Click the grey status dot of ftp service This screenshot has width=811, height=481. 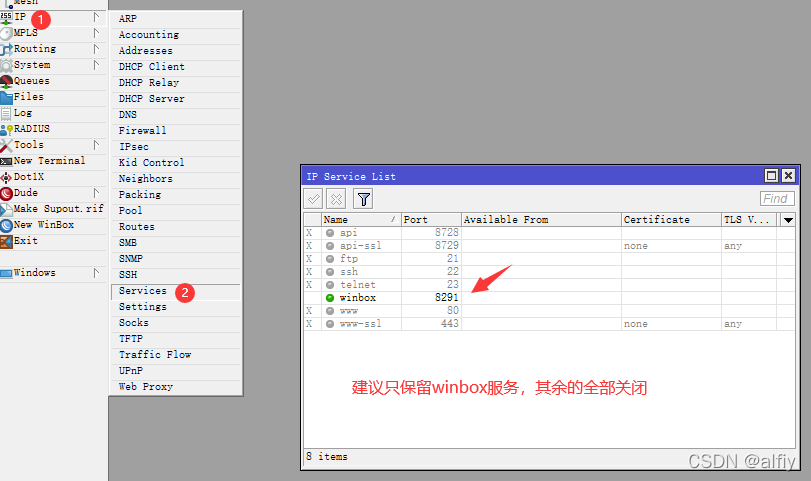click(x=330, y=259)
